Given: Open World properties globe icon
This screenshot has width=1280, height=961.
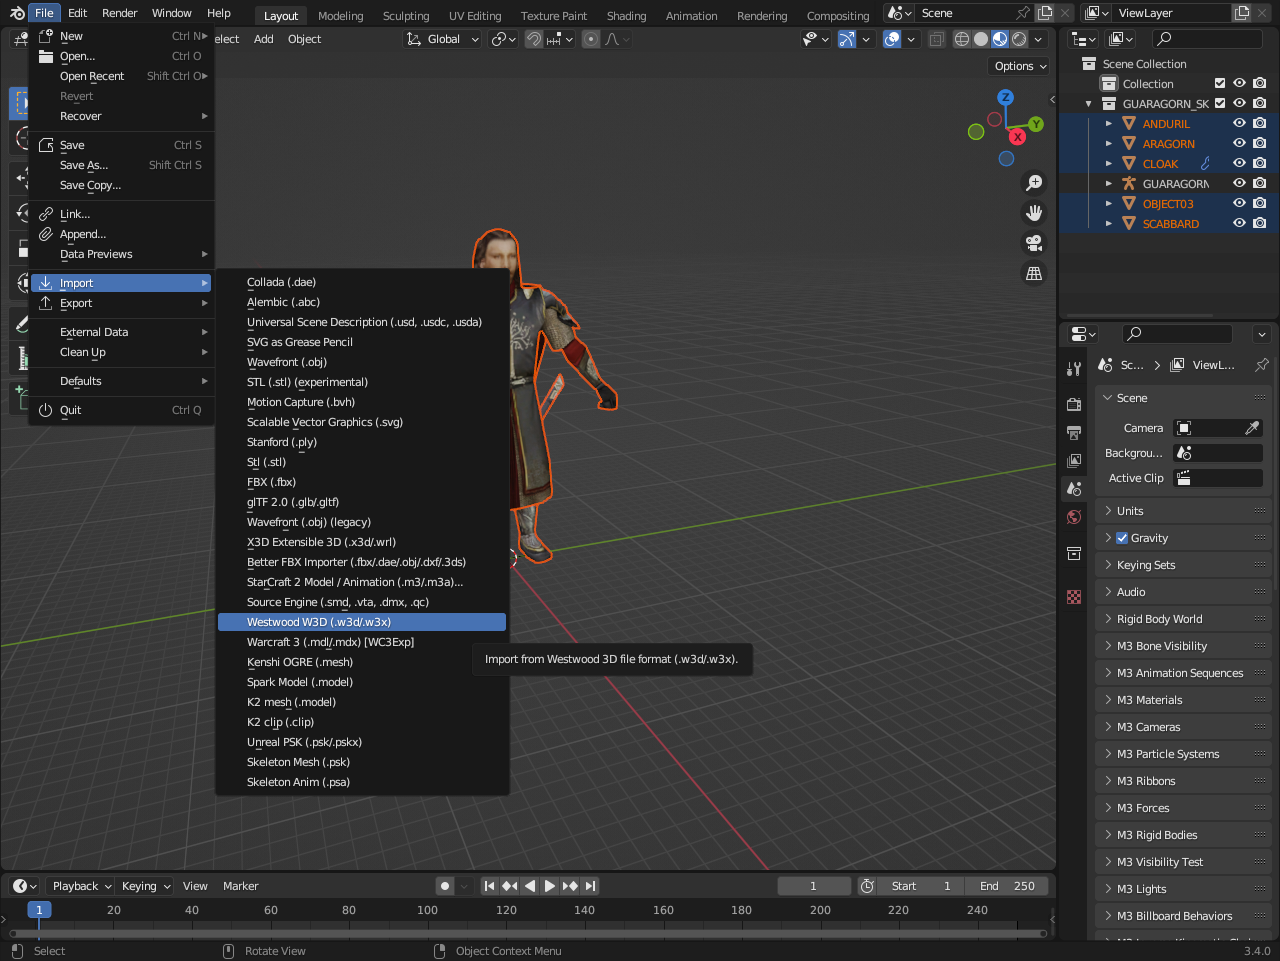Looking at the screenshot, I should tap(1074, 517).
